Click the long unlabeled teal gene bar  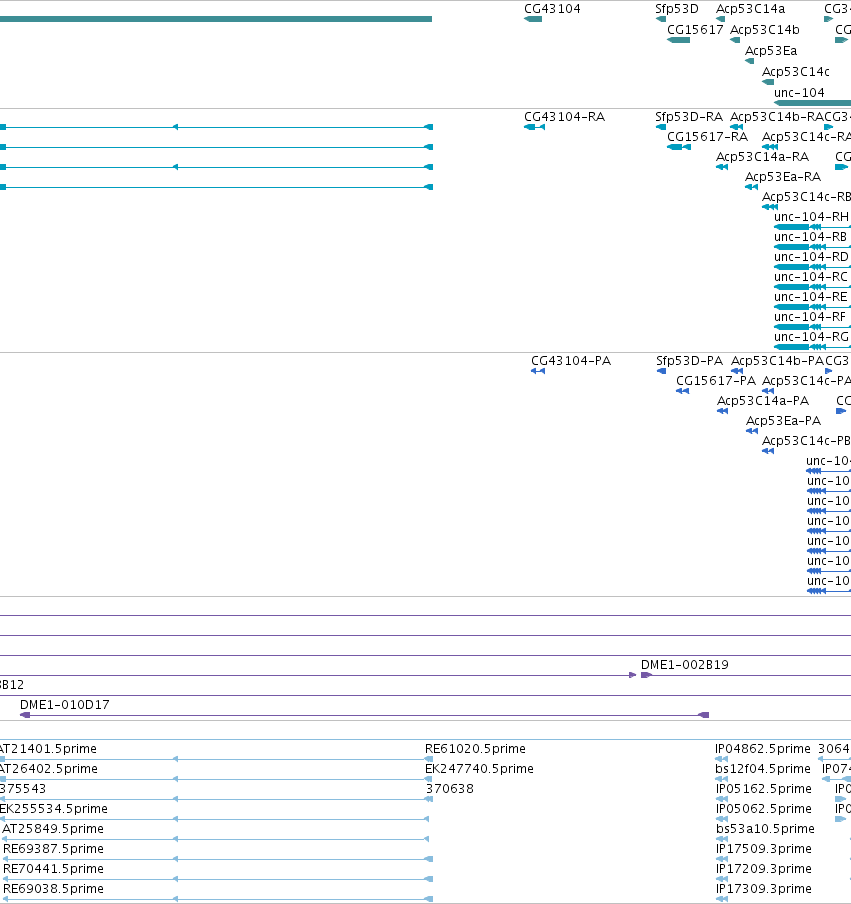[216, 19]
